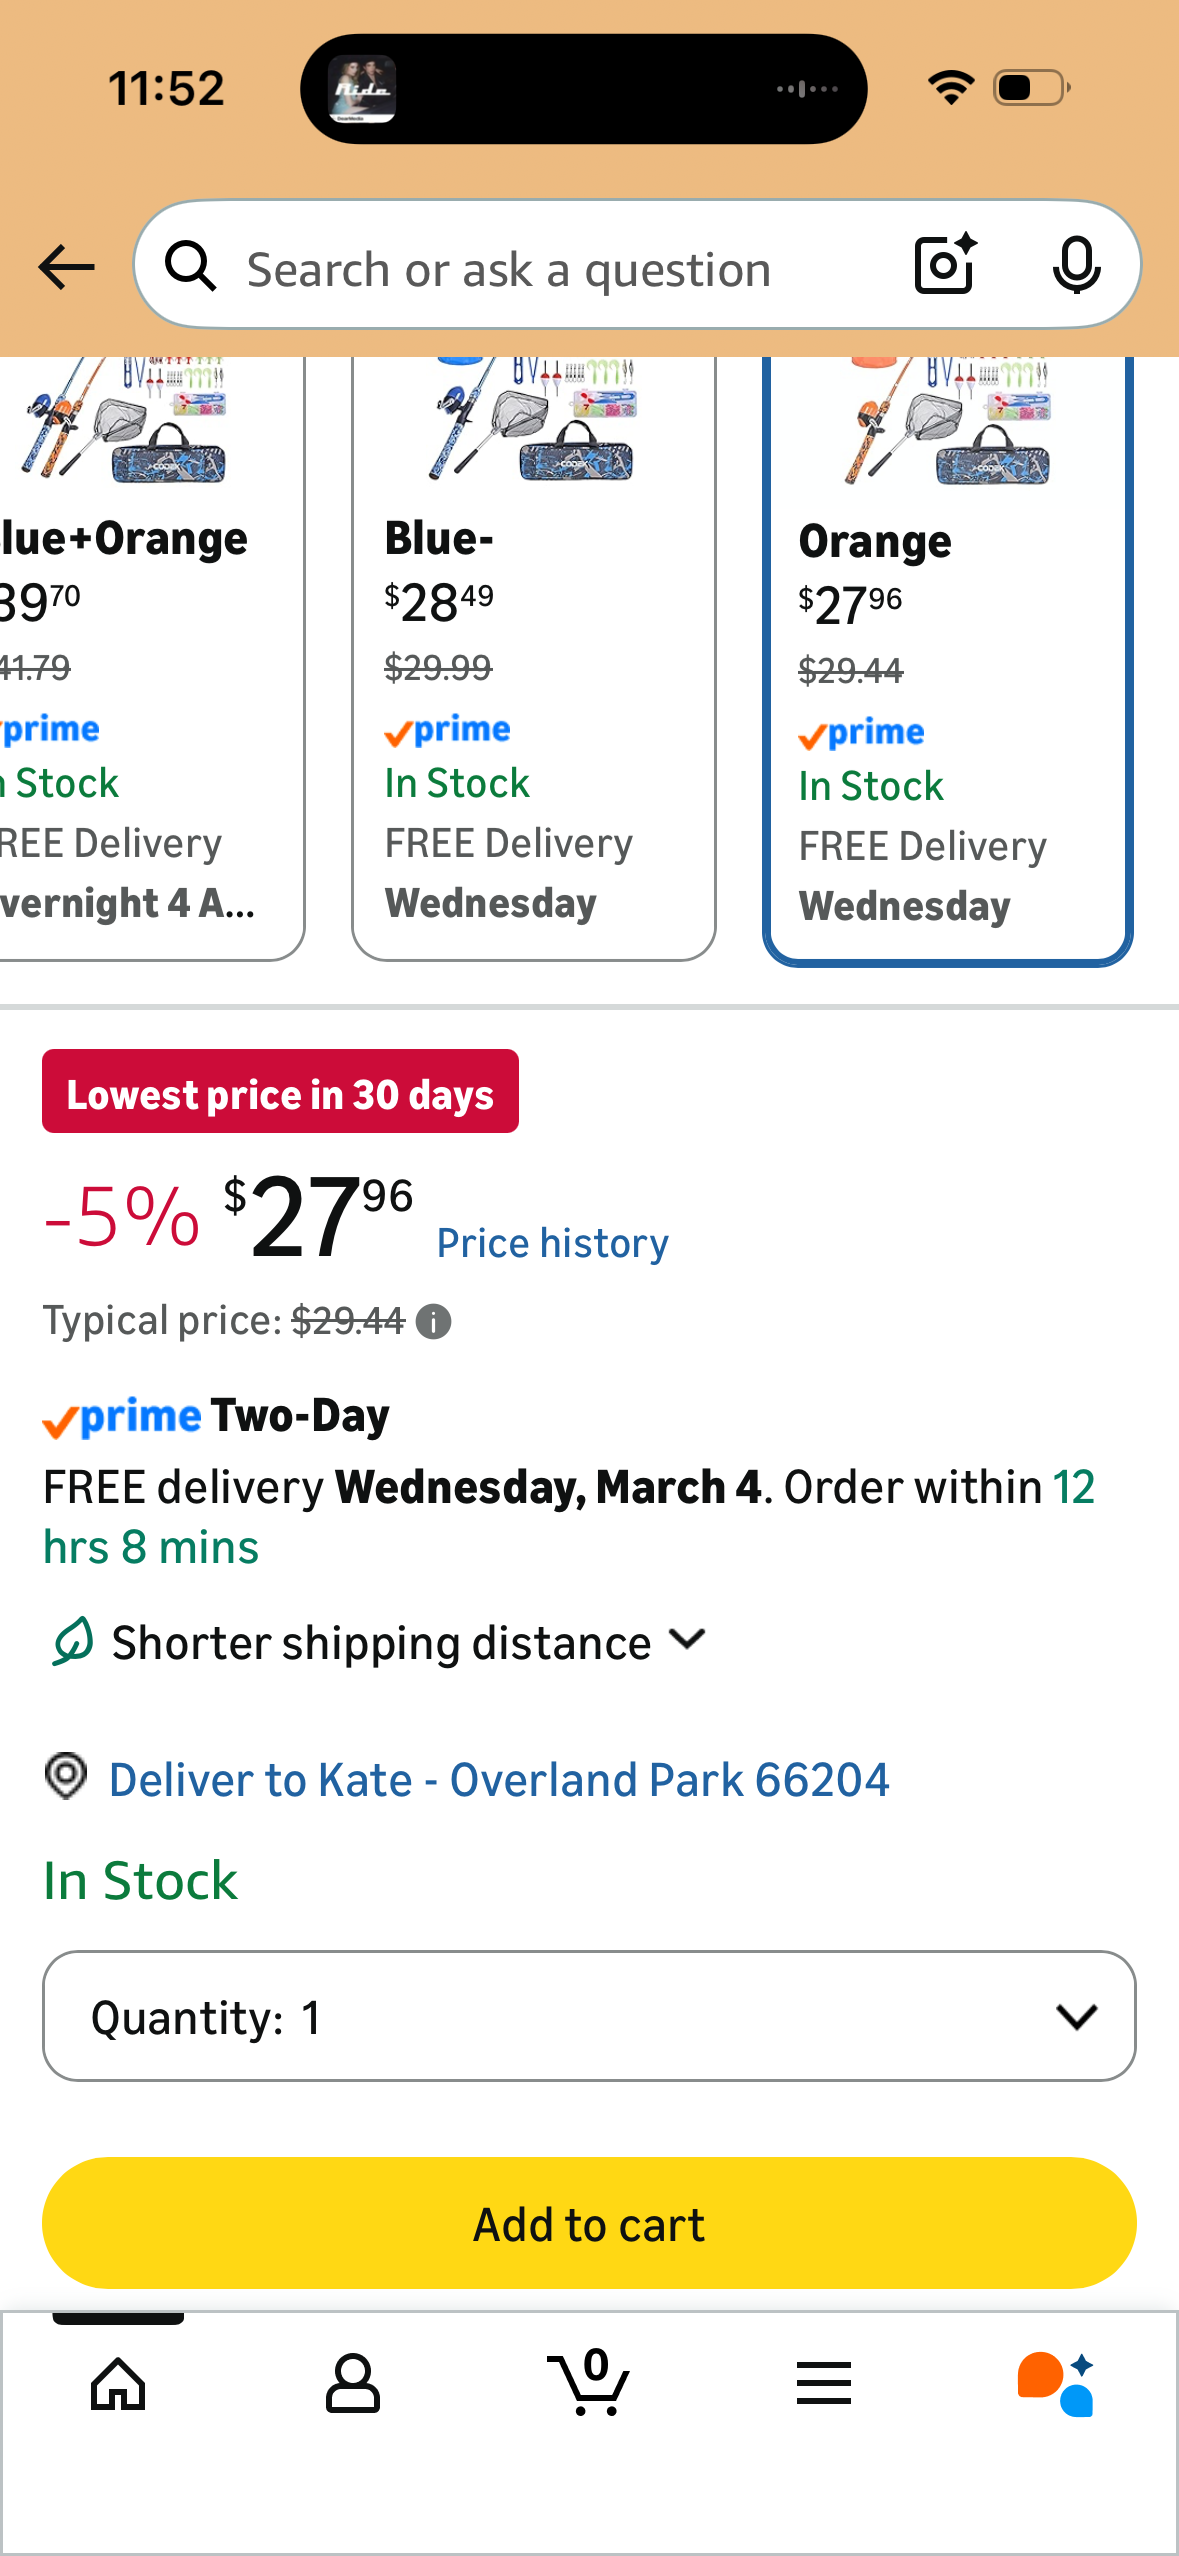The width and height of the screenshot is (1179, 2556).
Task: Open camera lens search icon
Action: click(x=944, y=265)
